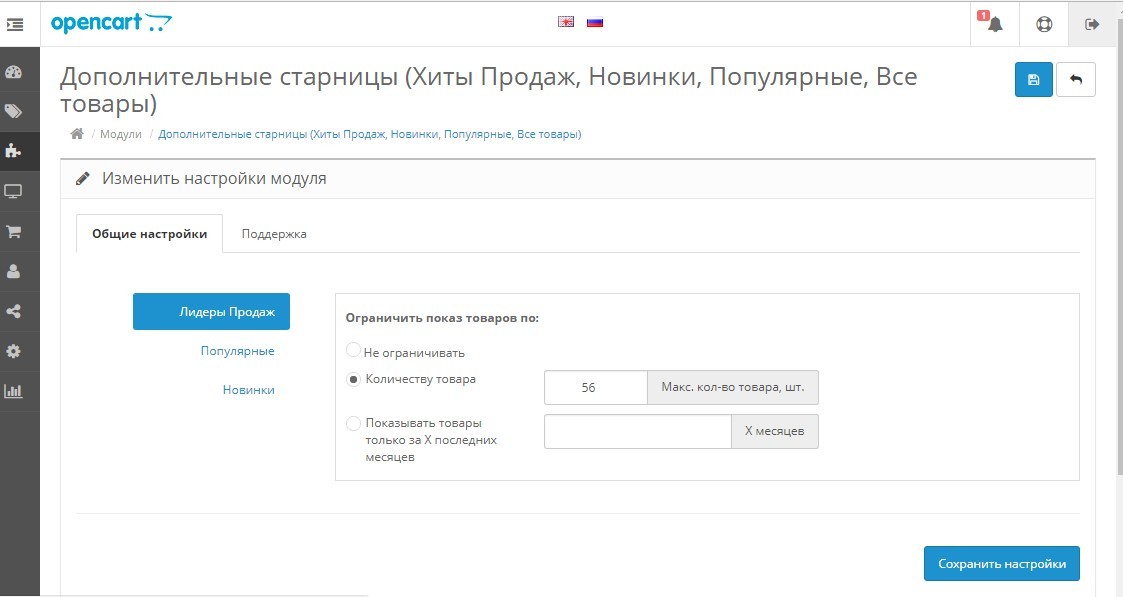Open the Sales shopping cart sidebar icon
Viewport: 1123px width, 597px height.
pos(14,231)
